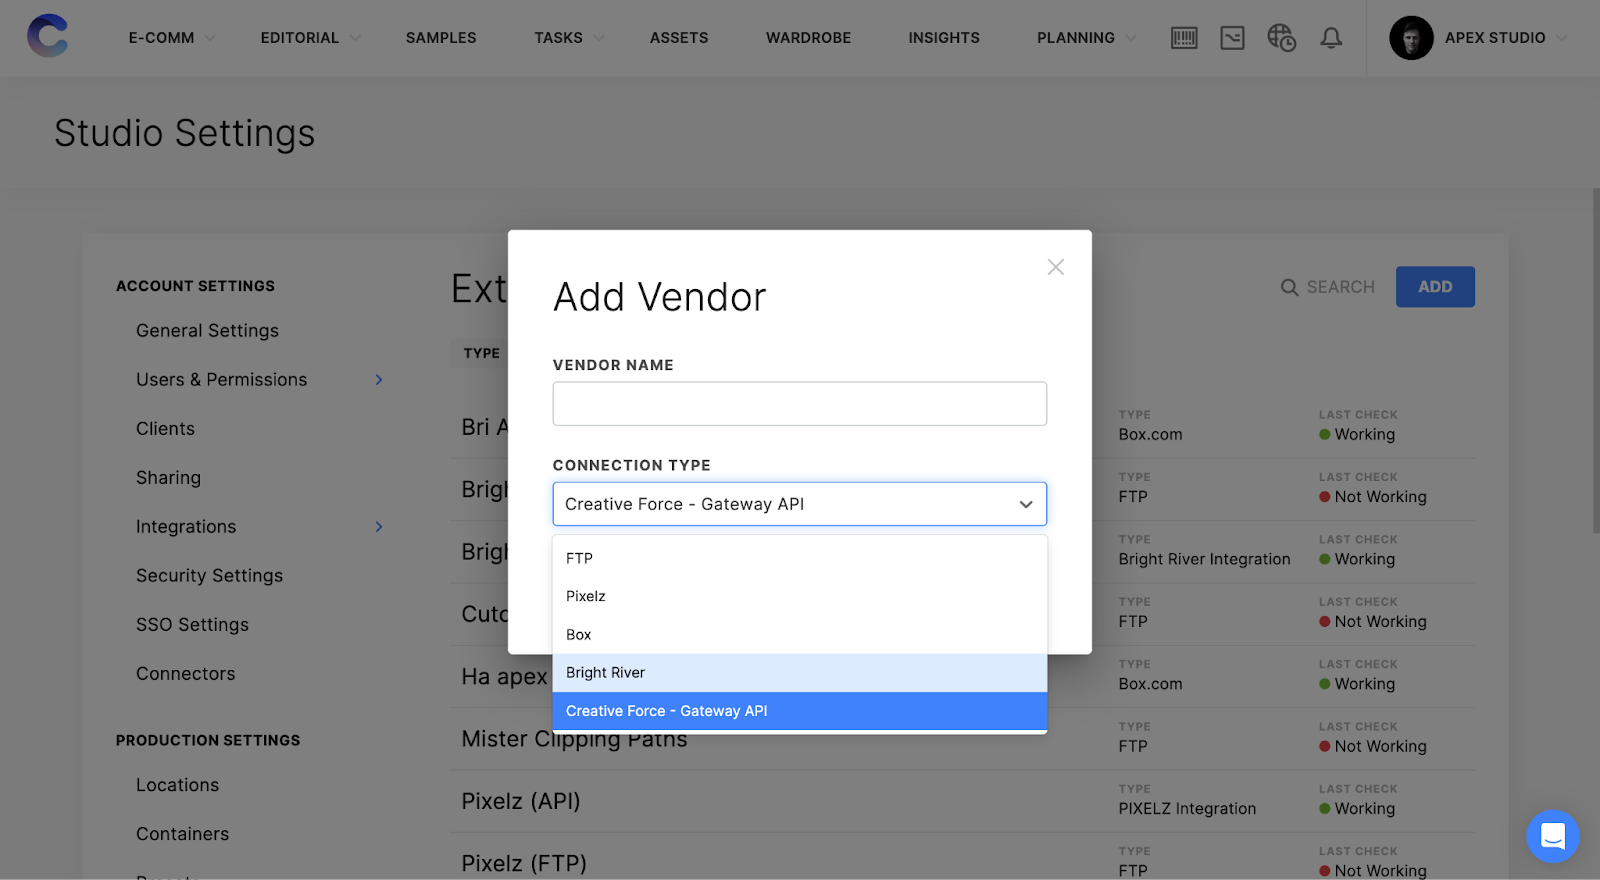Open General Settings
The width and height of the screenshot is (1600, 880).
click(207, 331)
